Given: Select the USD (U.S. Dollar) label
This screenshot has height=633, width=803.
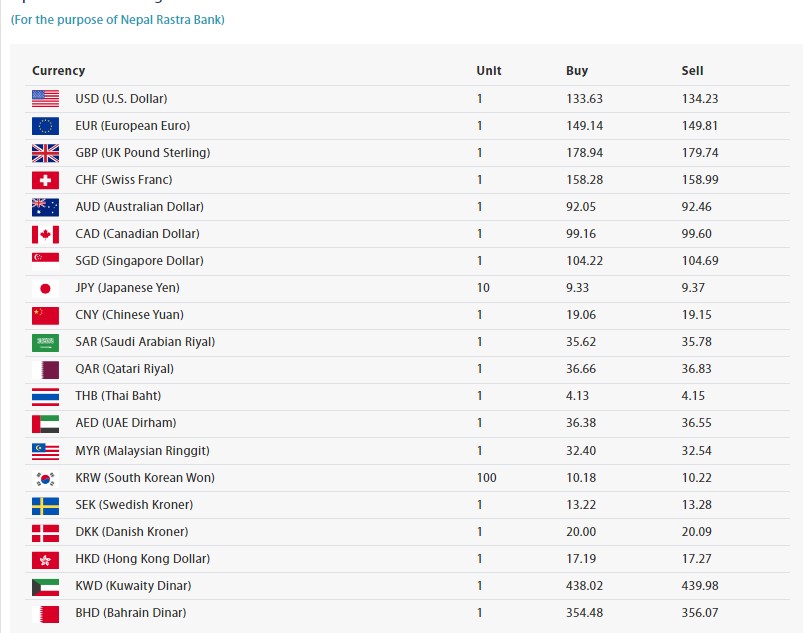Looking at the screenshot, I should 121,99.
